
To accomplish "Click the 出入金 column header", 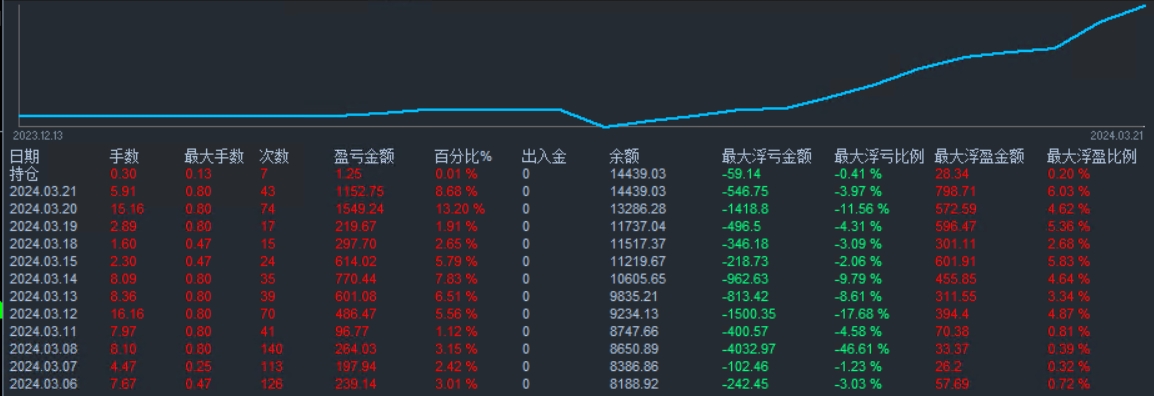I will tap(544, 156).
